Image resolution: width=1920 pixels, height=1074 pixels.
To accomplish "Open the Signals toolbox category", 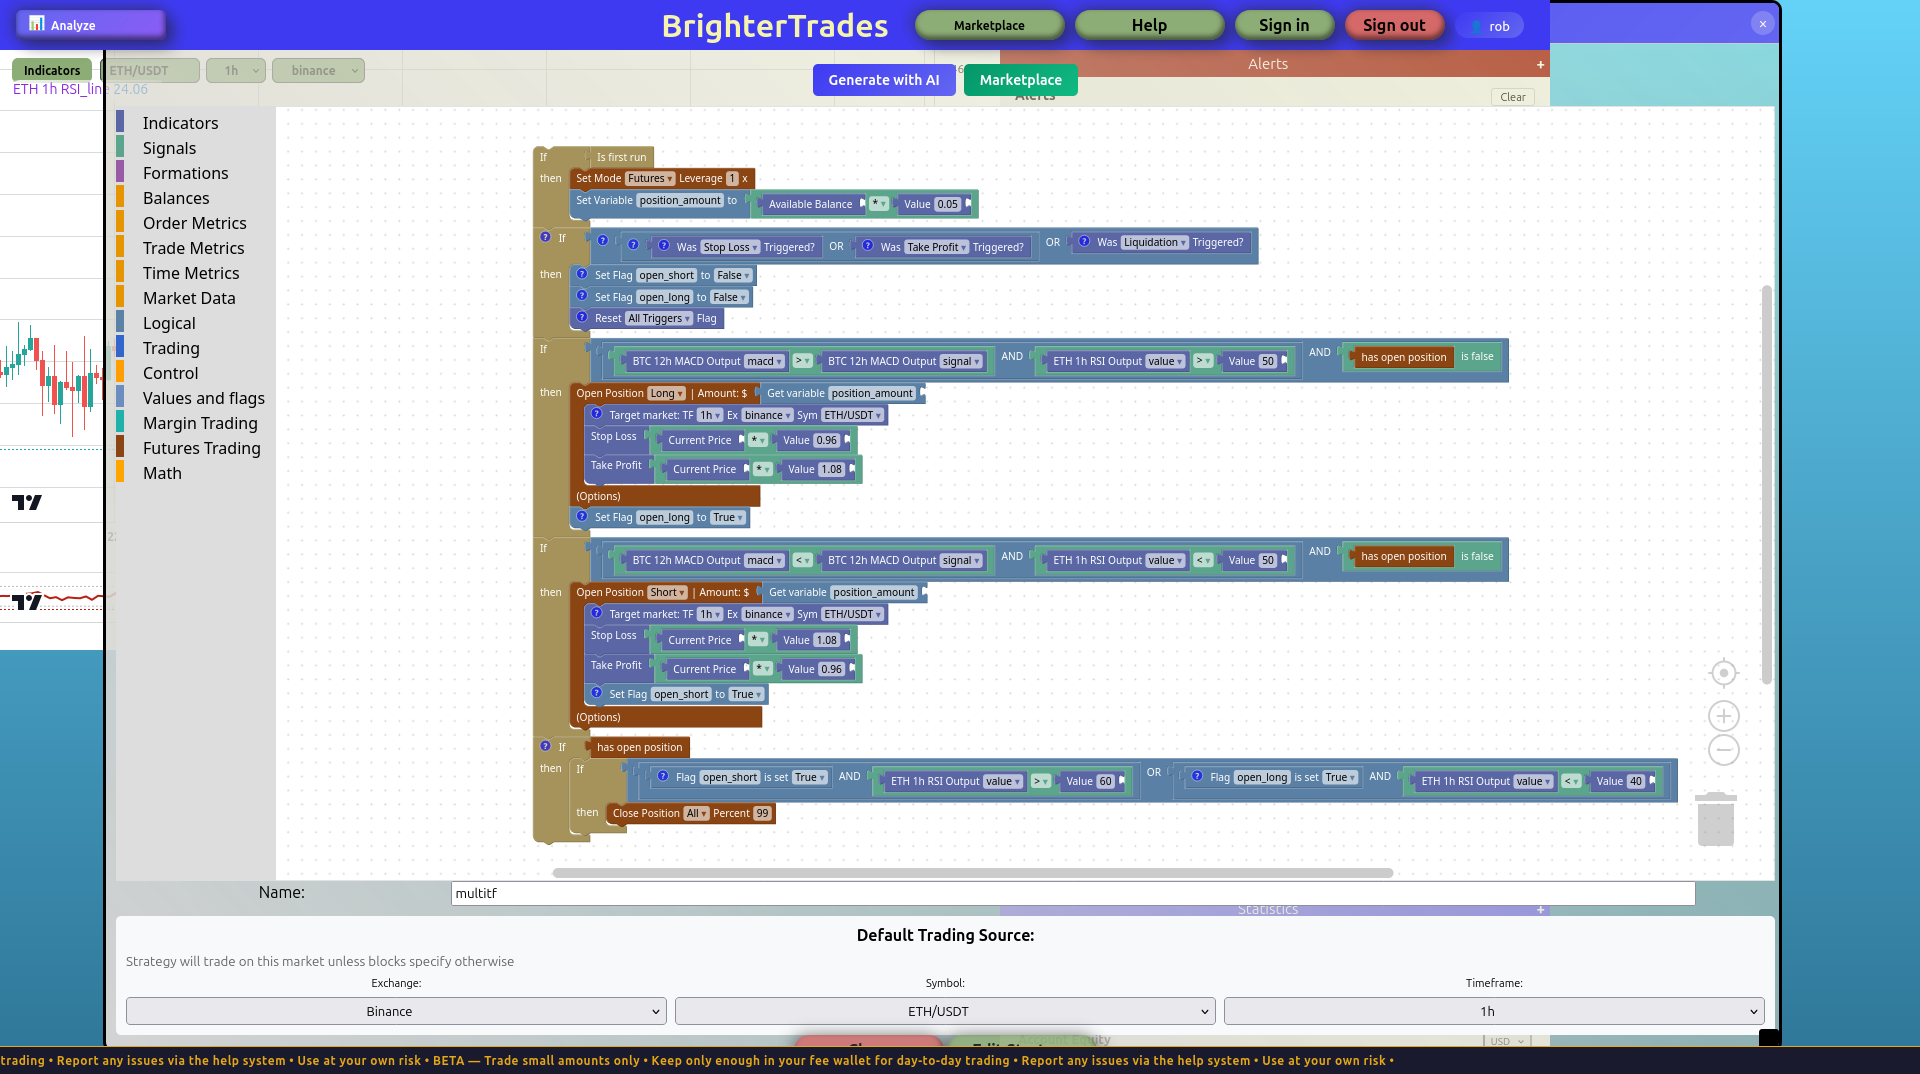I will tap(169, 148).
